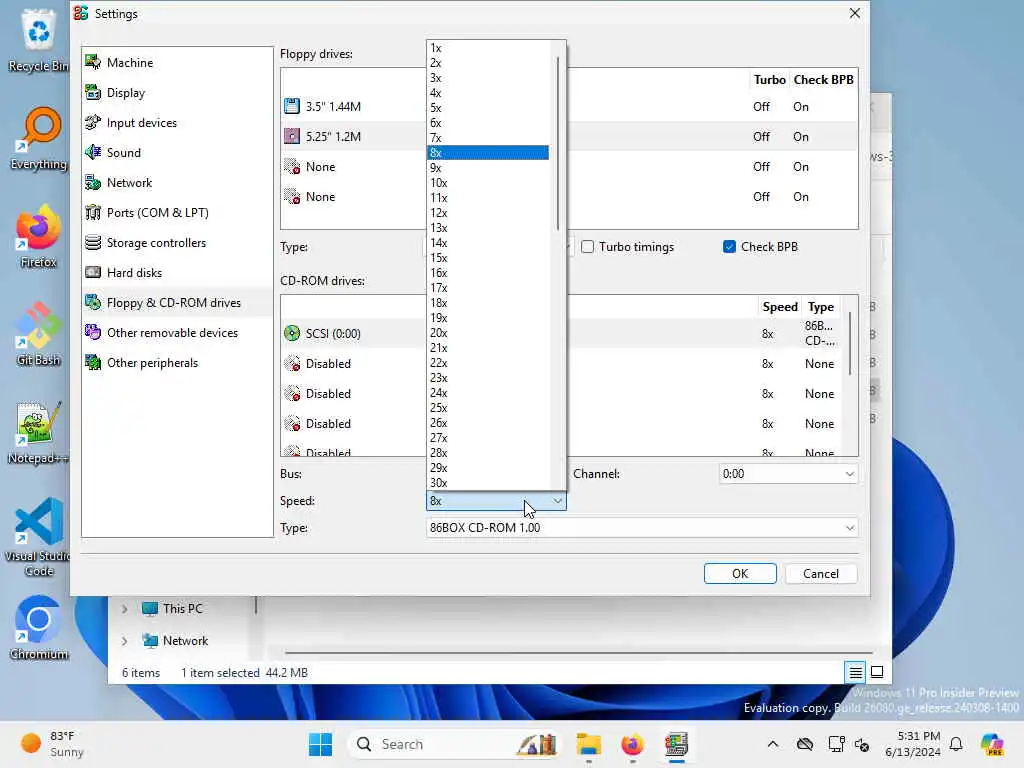Open the notifications bell icon
This screenshot has height=768, width=1024.
tap(956, 744)
